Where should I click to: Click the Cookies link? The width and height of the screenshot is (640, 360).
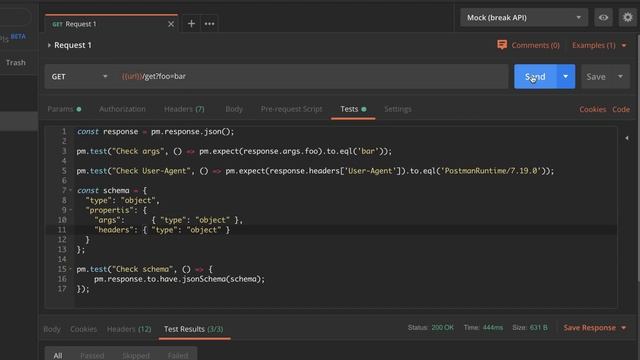593,109
